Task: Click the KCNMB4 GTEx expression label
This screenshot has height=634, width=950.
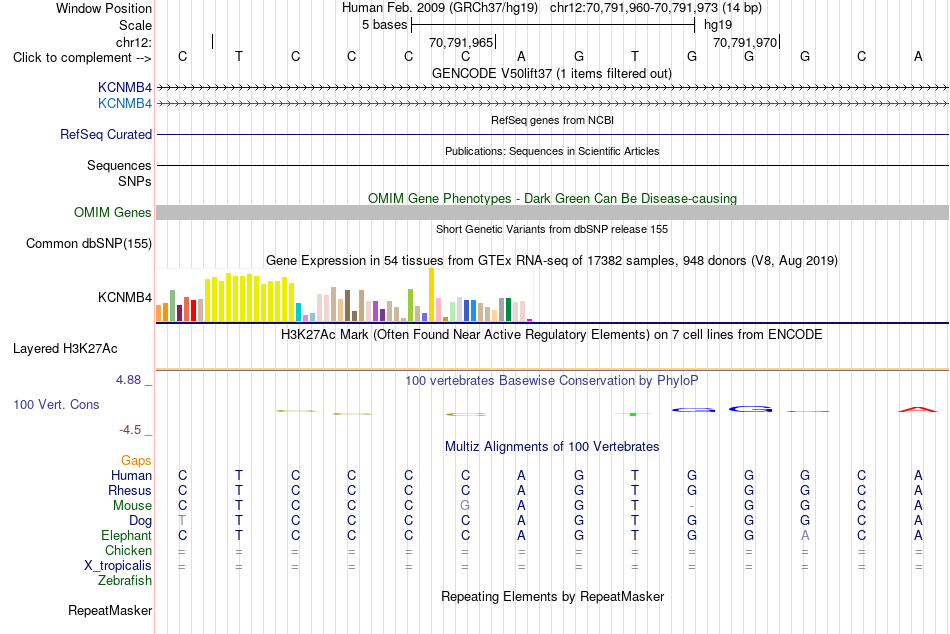Action: tap(125, 298)
